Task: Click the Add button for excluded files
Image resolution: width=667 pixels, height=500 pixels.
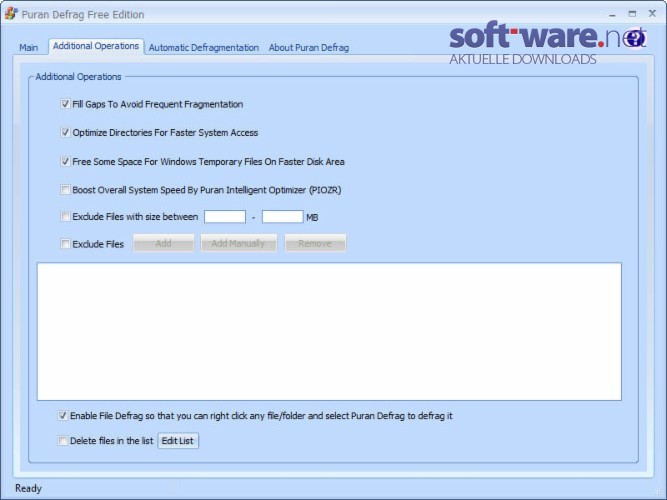Action: tap(164, 243)
